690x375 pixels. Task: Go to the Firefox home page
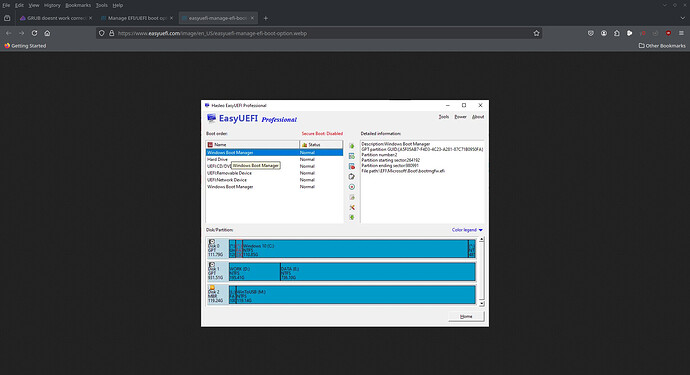point(47,33)
